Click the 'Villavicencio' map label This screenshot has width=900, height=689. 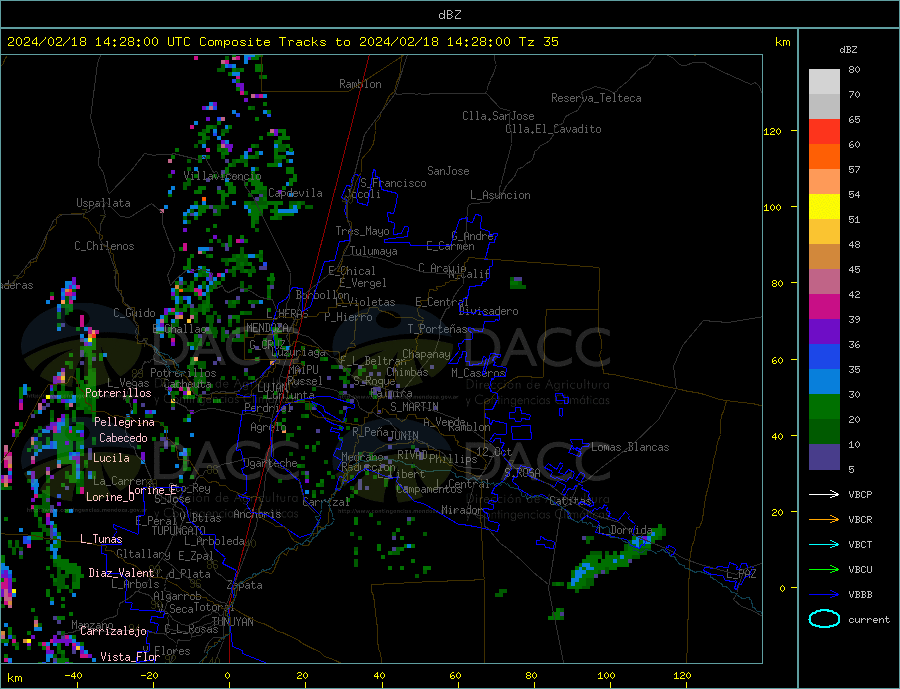(x=223, y=176)
